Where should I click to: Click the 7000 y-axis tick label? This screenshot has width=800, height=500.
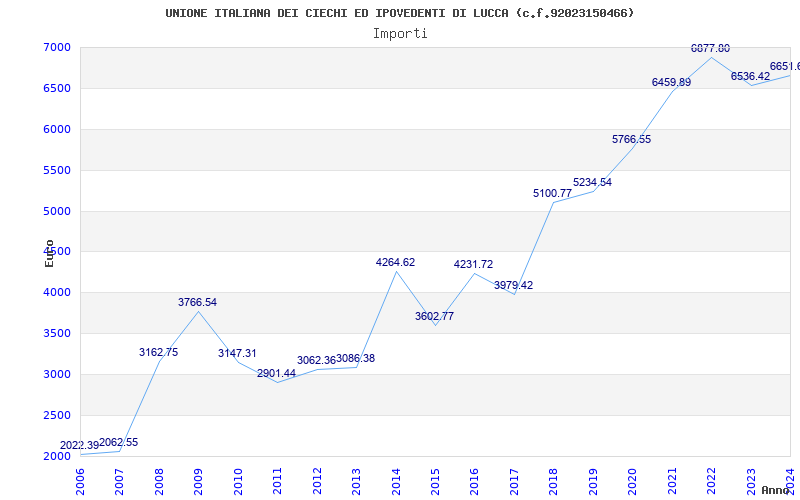click(57, 47)
